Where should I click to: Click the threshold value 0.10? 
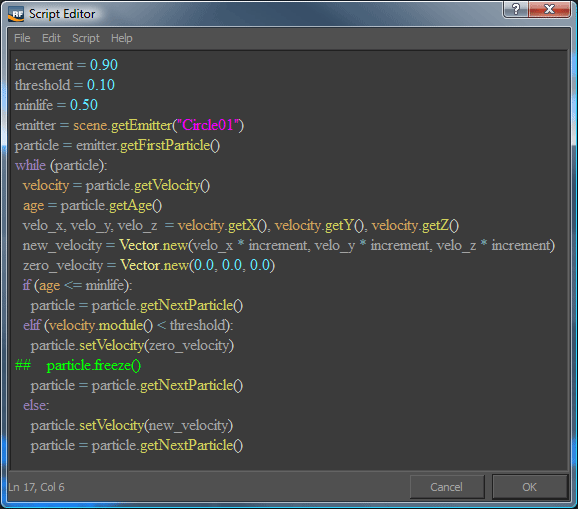101,85
